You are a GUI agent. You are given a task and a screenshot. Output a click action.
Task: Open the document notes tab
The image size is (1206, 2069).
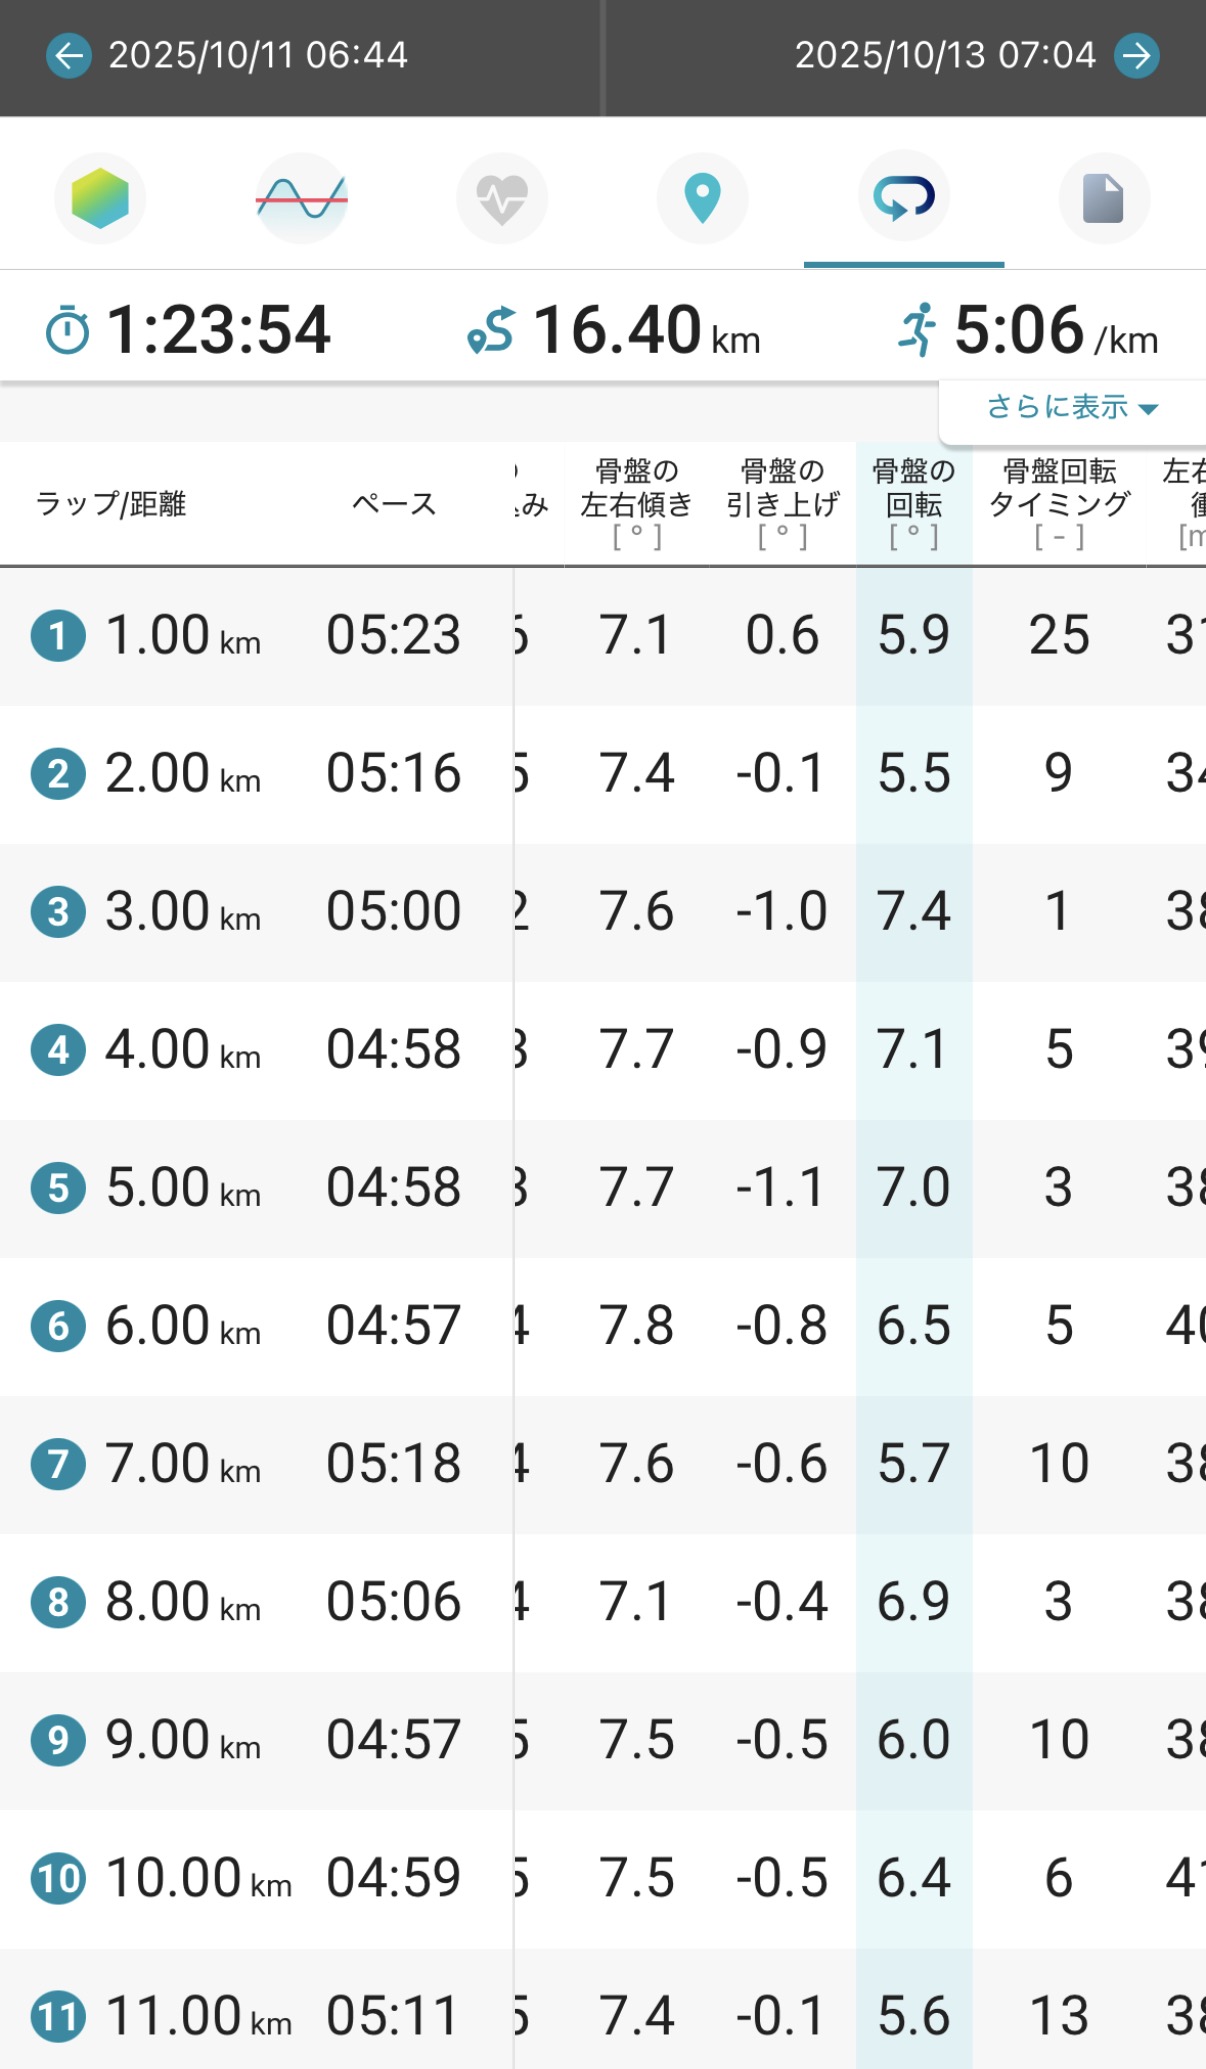(x=1103, y=198)
